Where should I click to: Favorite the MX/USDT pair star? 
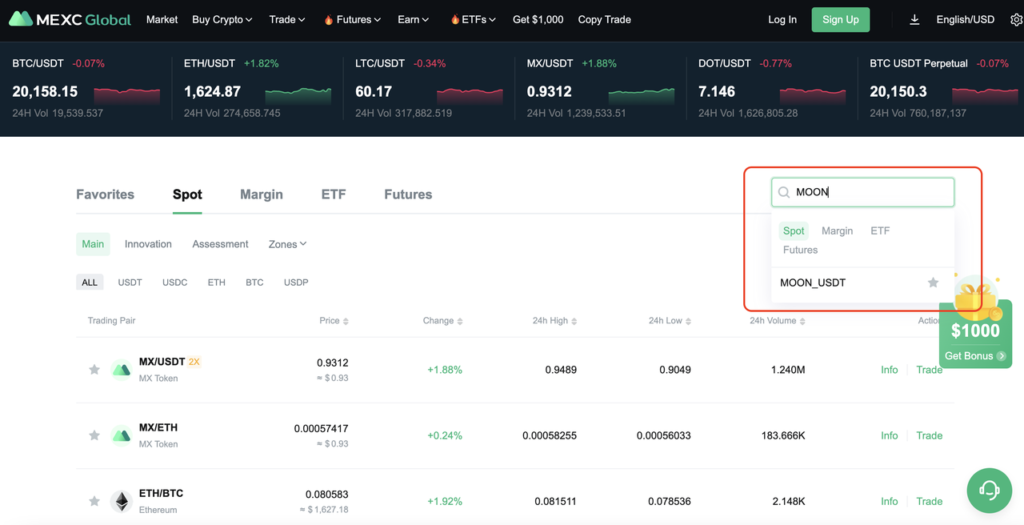pyautogui.click(x=94, y=370)
